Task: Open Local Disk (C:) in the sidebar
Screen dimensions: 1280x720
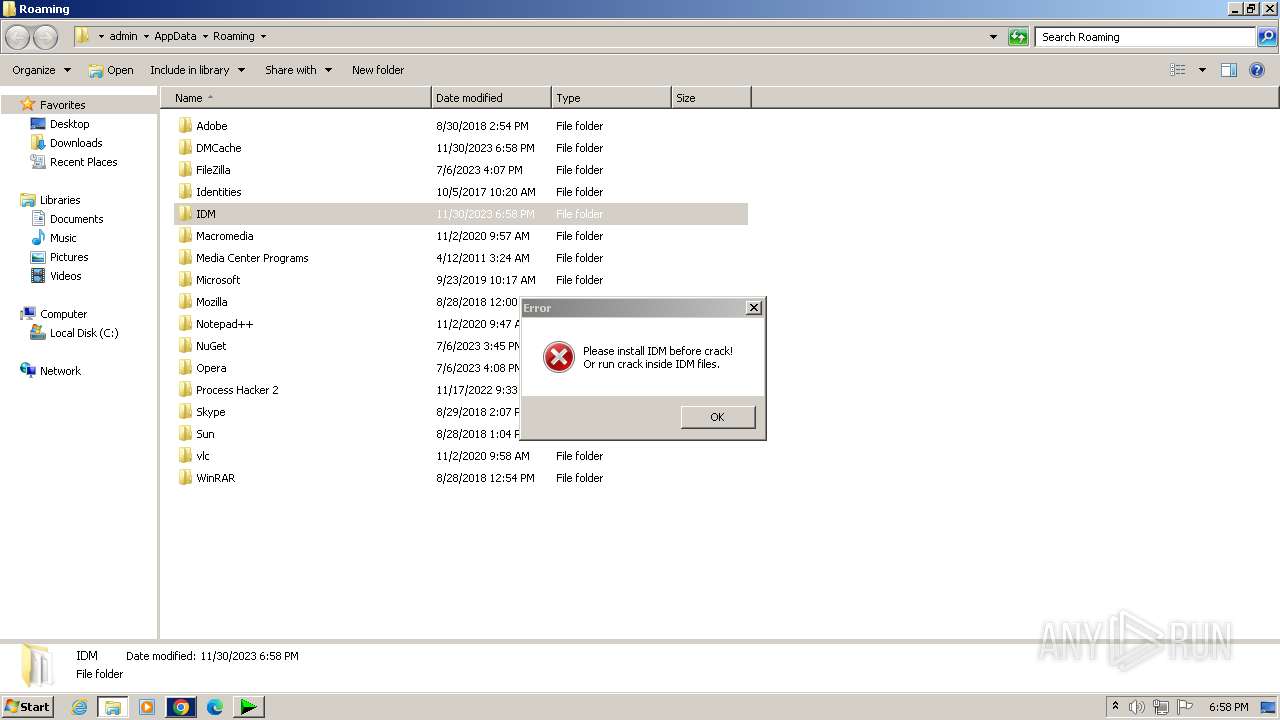Action: 84,333
